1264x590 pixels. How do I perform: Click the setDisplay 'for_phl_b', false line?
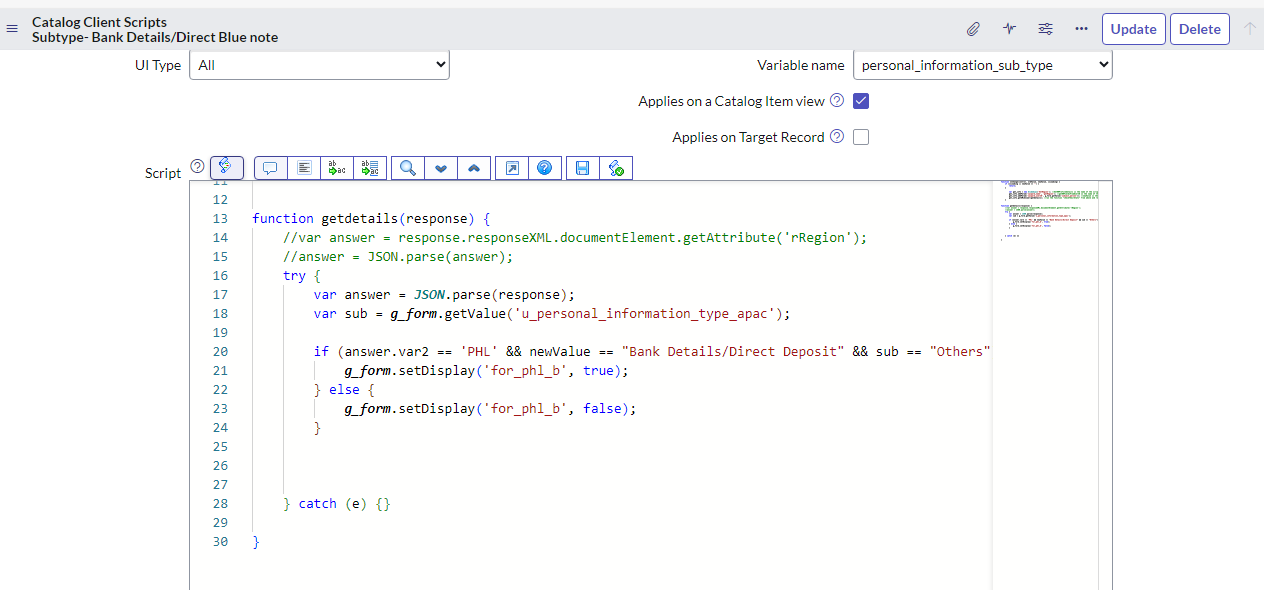click(x=490, y=408)
